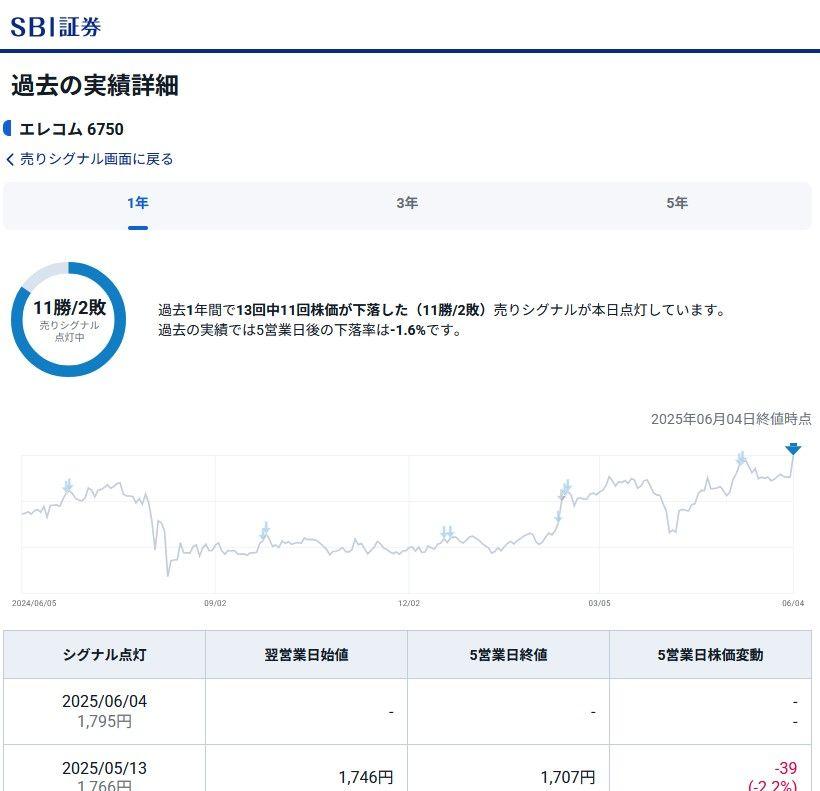
Task: Click the 5営業日終値 column header
Action: pos(508,655)
